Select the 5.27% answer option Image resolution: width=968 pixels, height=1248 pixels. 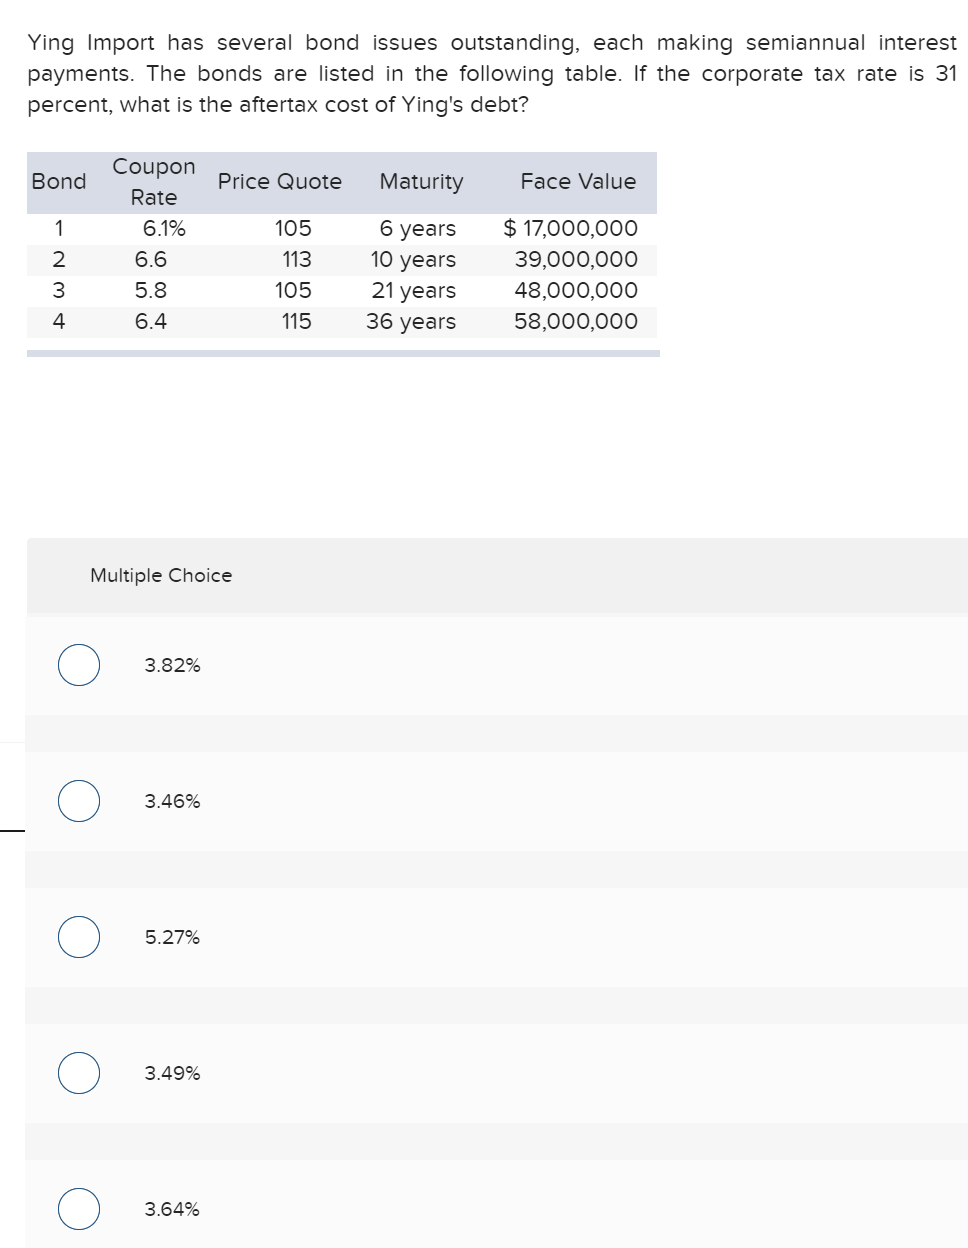tap(78, 937)
